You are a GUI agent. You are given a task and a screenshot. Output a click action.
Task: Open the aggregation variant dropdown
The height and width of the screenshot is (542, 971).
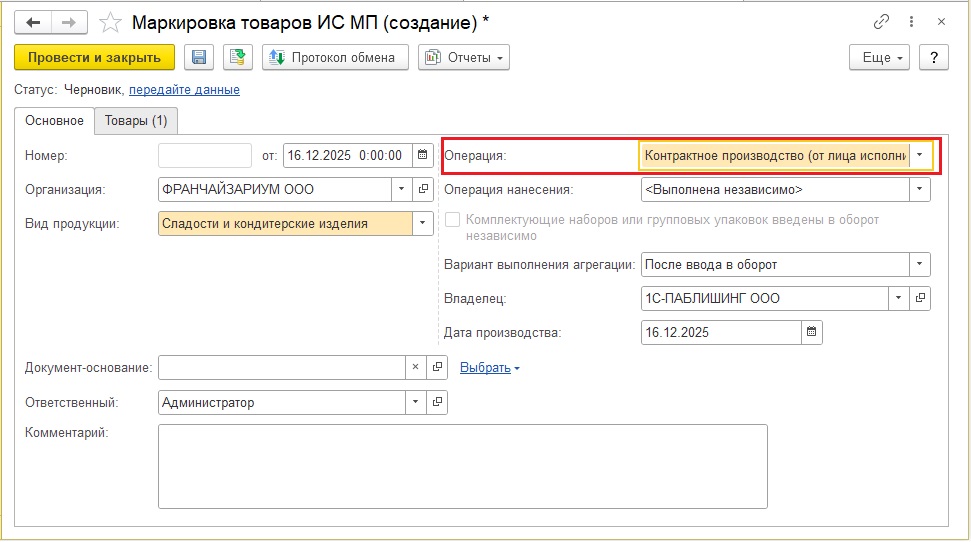pos(919,265)
